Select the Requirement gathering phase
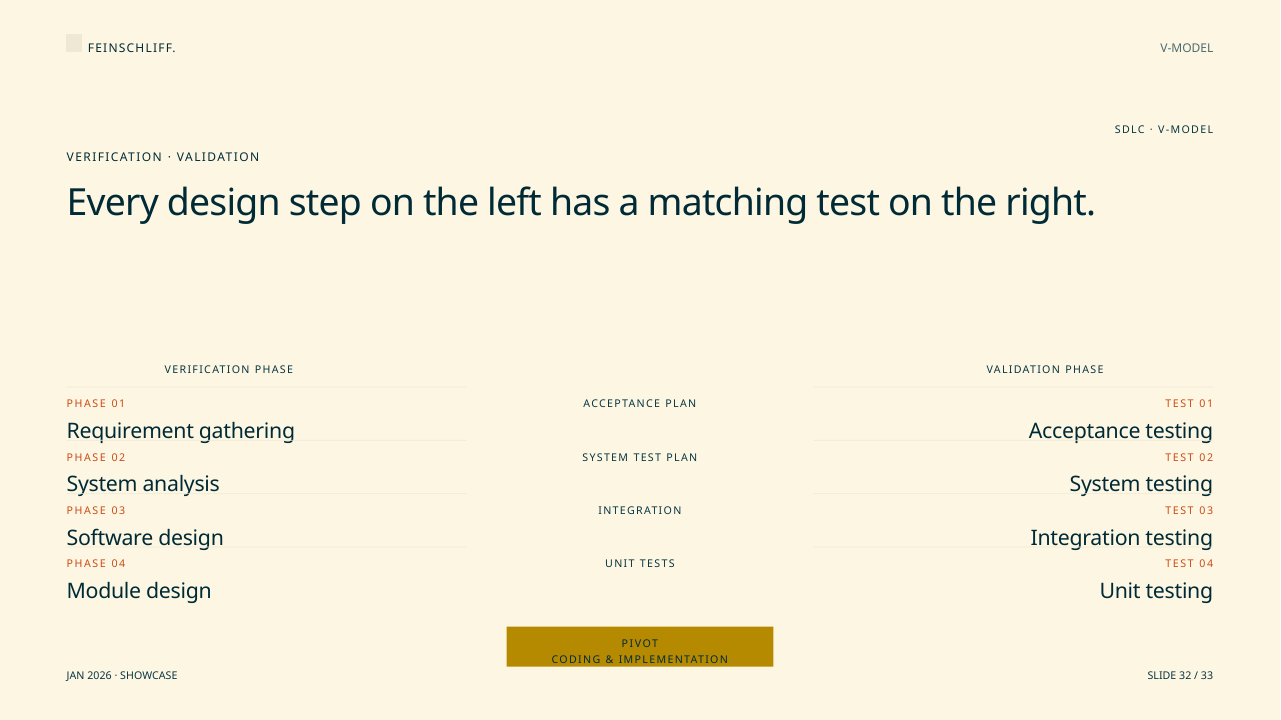This screenshot has width=1281, height=720. click(181, 431)
